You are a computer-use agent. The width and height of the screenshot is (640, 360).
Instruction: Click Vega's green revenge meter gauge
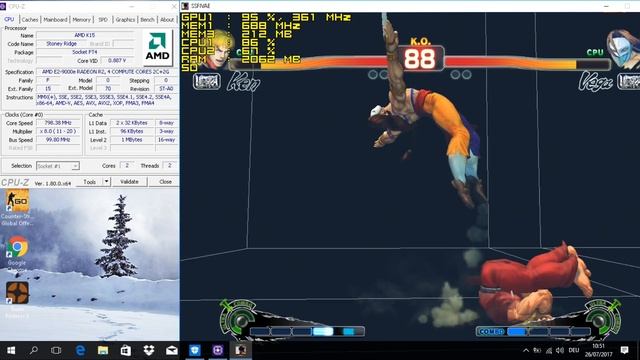pyautogui.click(x=603, y=318)
